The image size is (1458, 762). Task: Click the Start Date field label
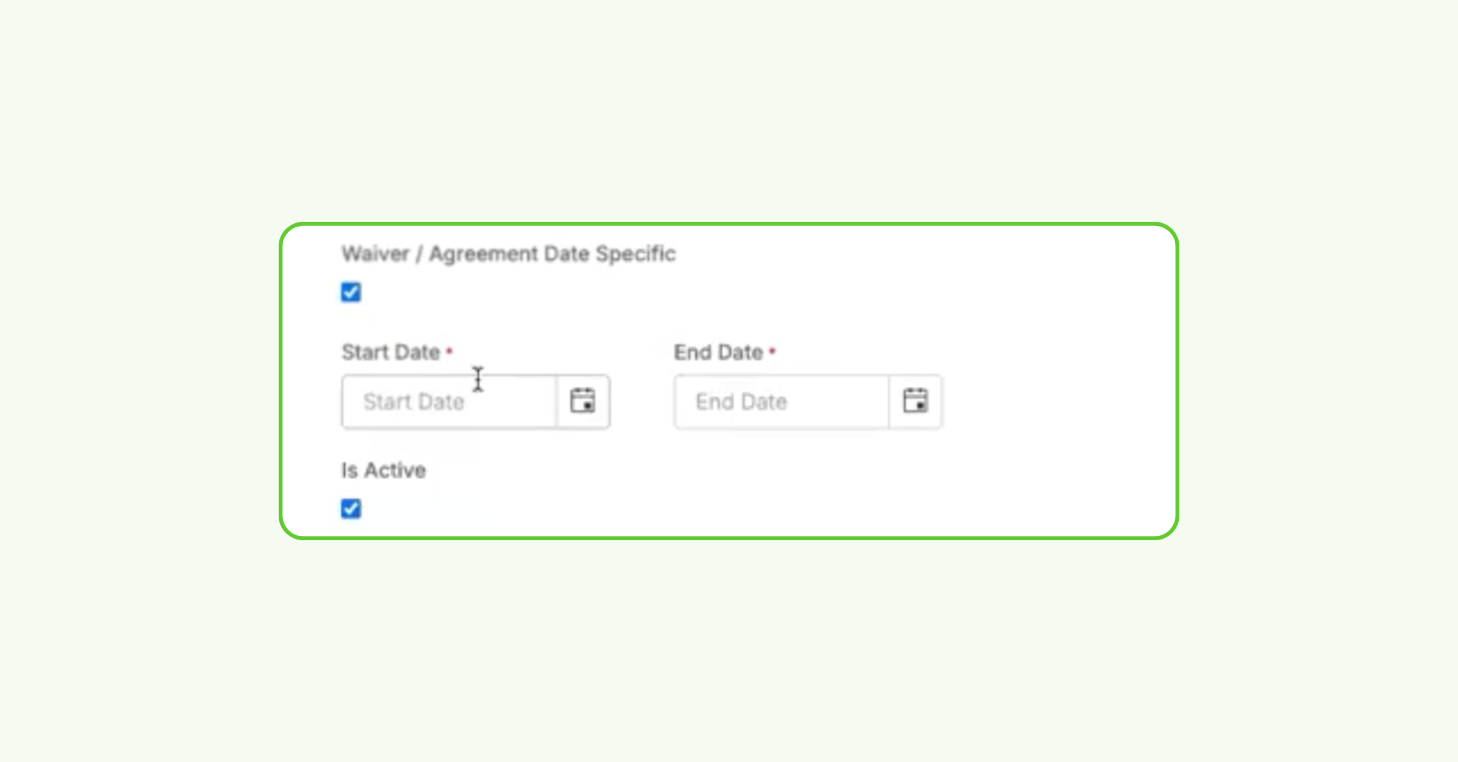click(x=391, y=352)
